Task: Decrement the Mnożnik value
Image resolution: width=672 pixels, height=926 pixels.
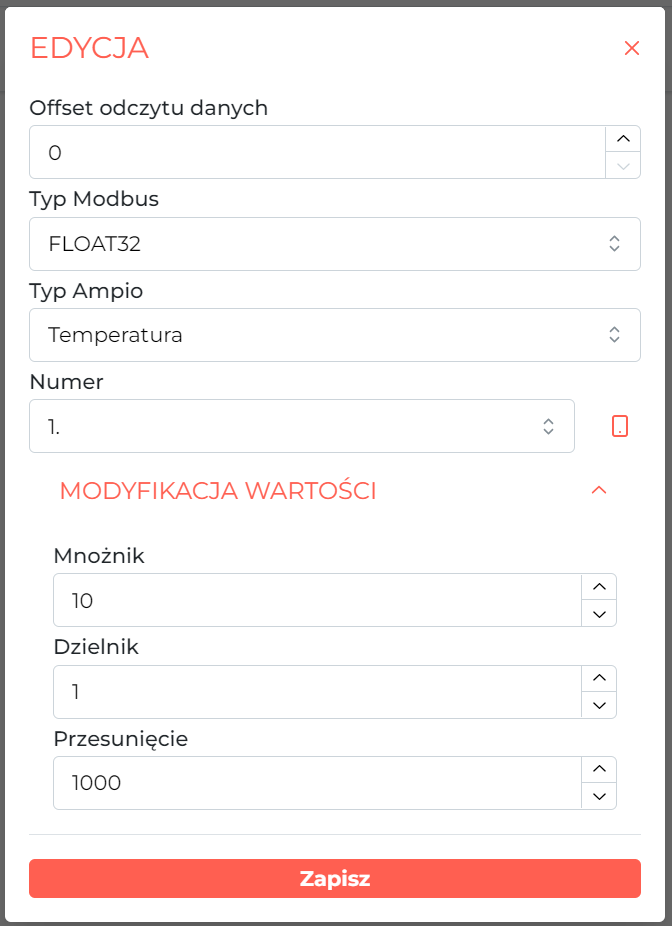Action: tap(599, 614)
